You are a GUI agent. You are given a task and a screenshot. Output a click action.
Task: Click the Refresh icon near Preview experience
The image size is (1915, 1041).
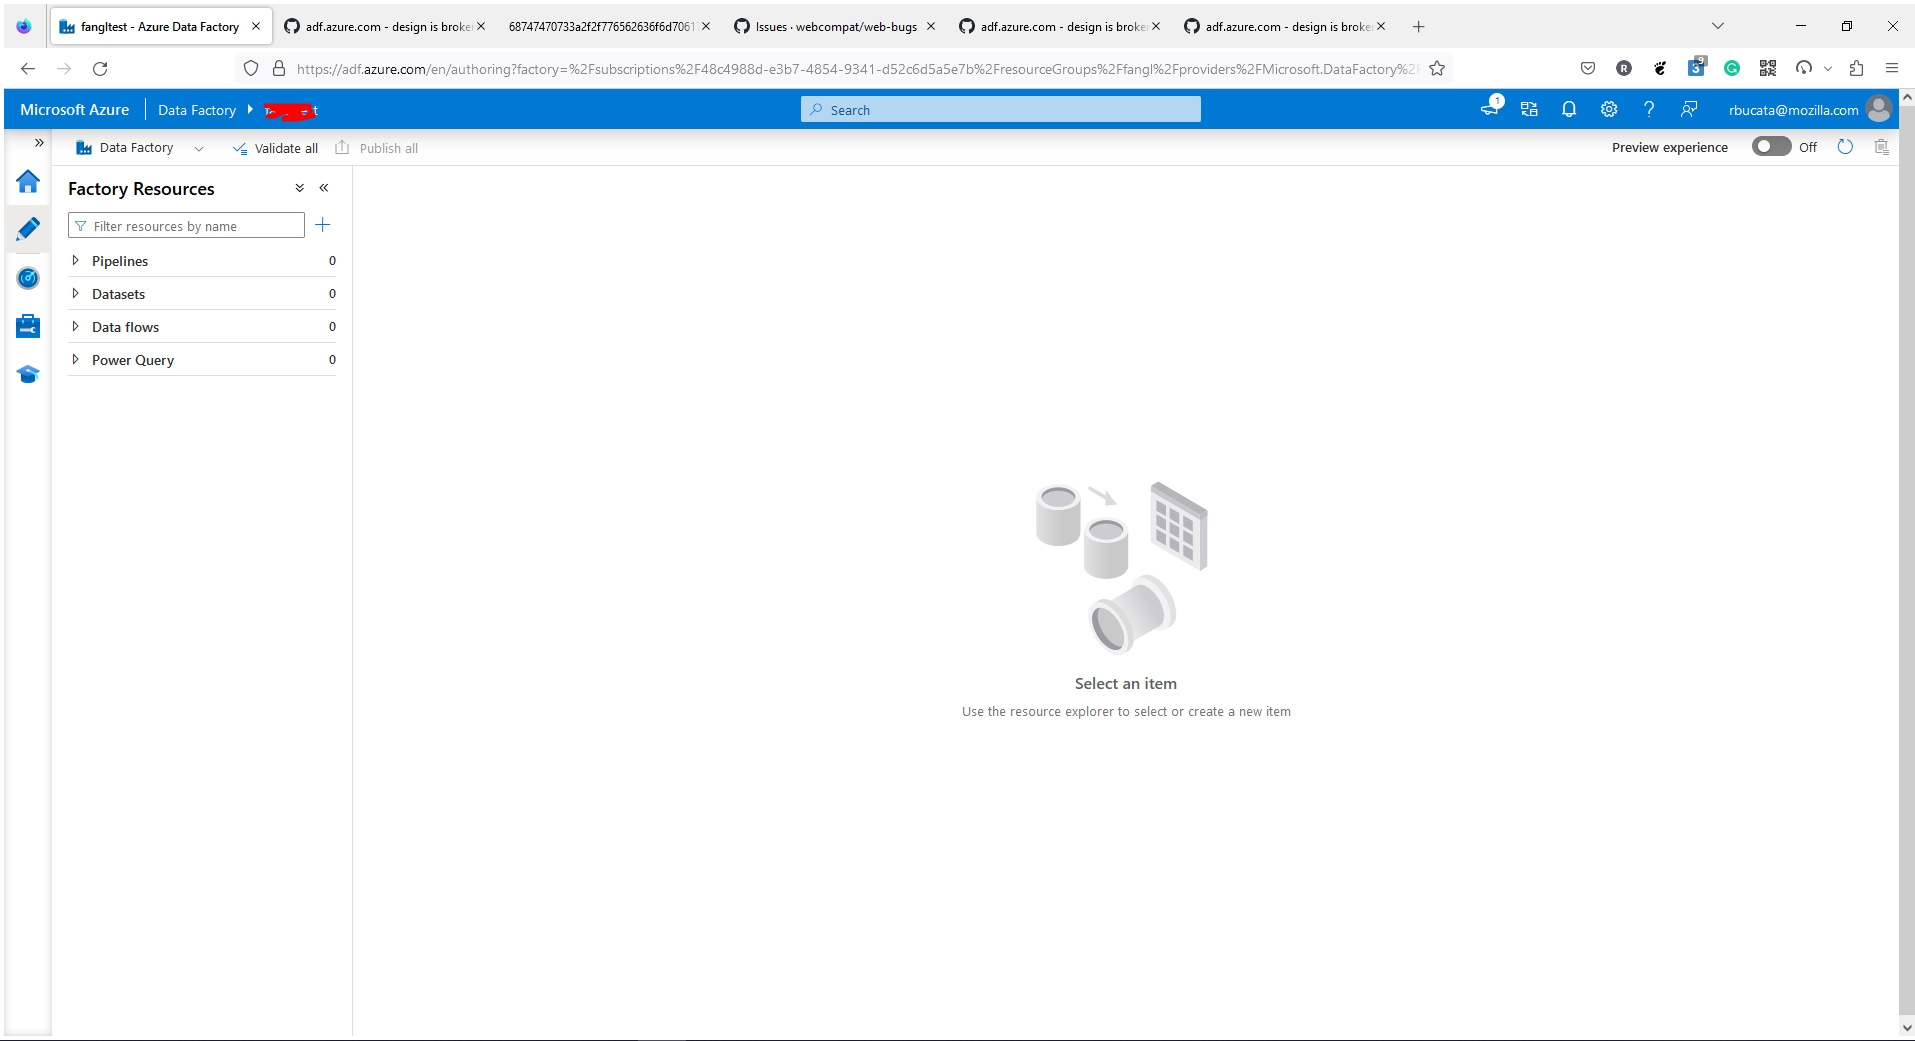pos(1845,147)
